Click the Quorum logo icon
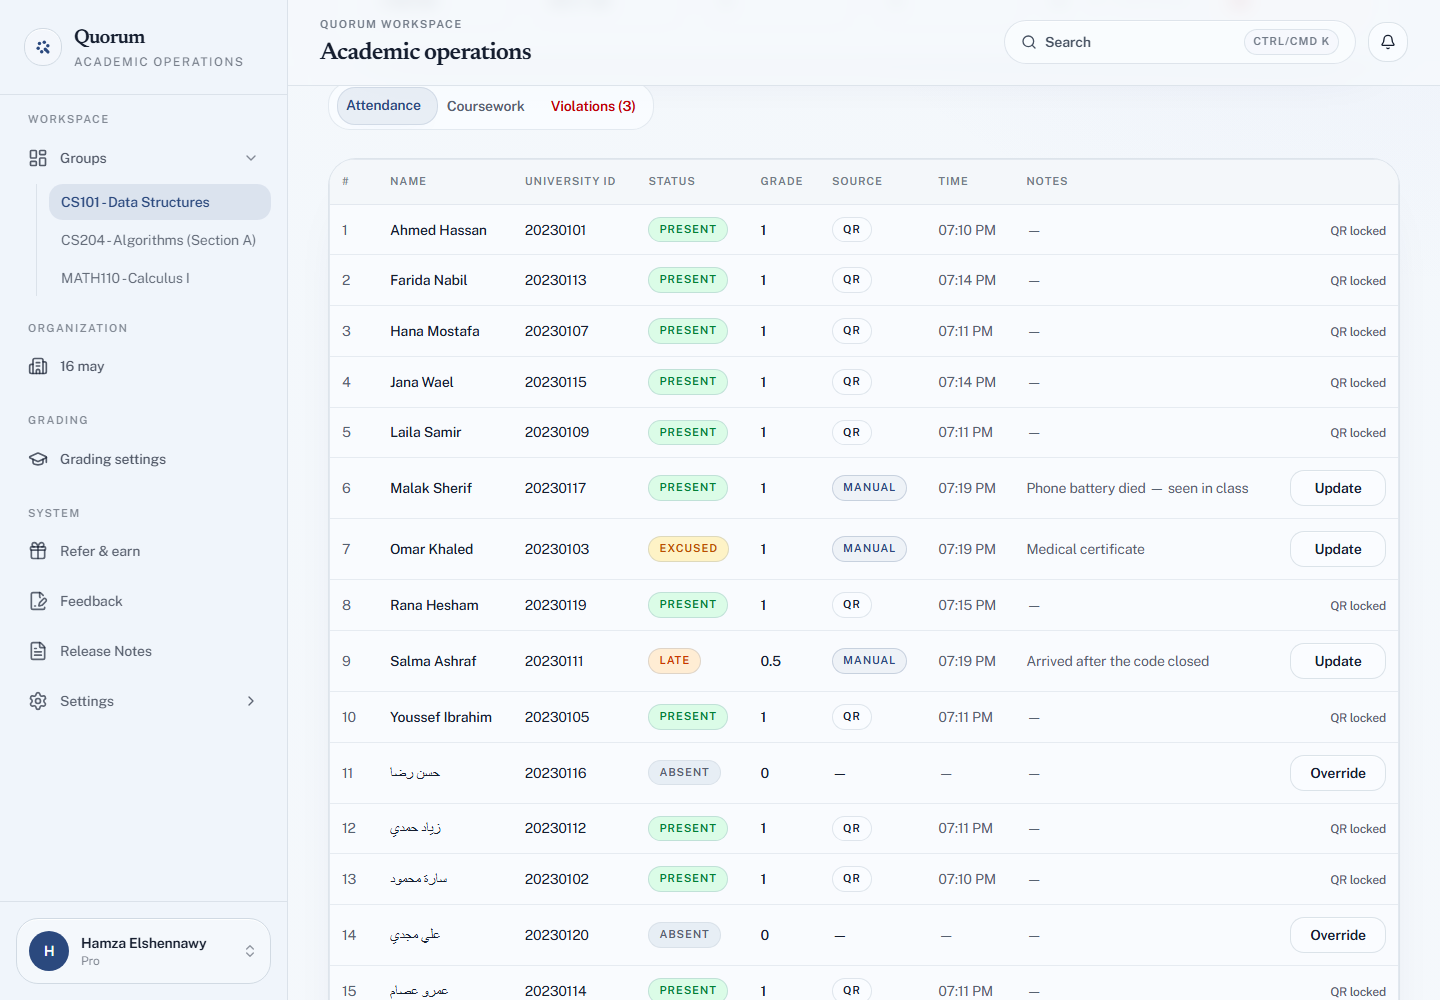 click(x=43, y=47)
